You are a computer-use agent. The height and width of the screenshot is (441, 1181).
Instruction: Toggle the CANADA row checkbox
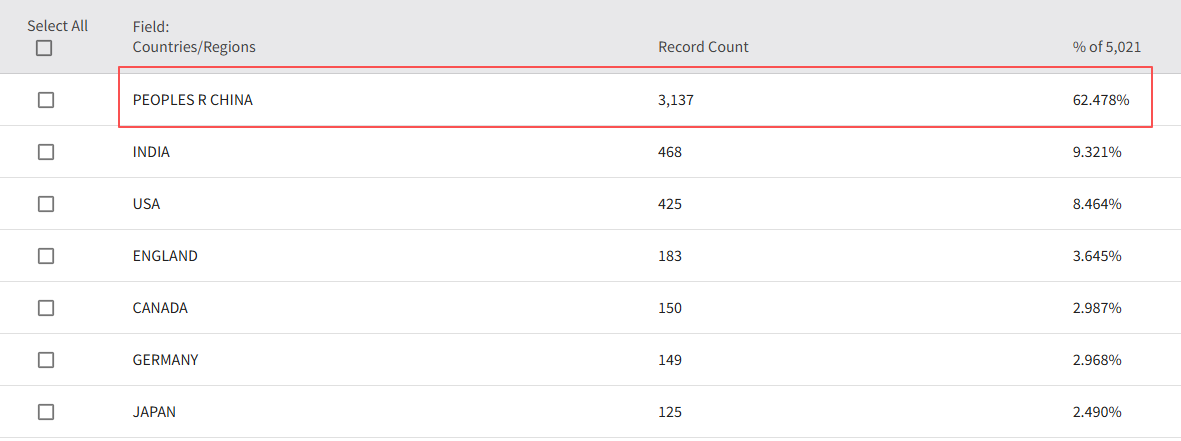pos(46,308)
